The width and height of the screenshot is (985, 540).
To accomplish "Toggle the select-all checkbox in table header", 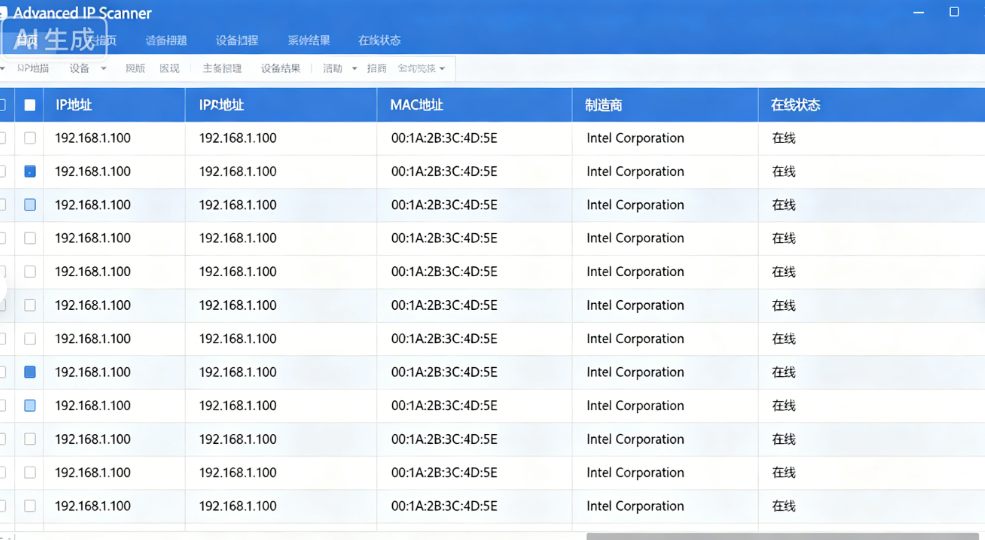I will point(30,105).
